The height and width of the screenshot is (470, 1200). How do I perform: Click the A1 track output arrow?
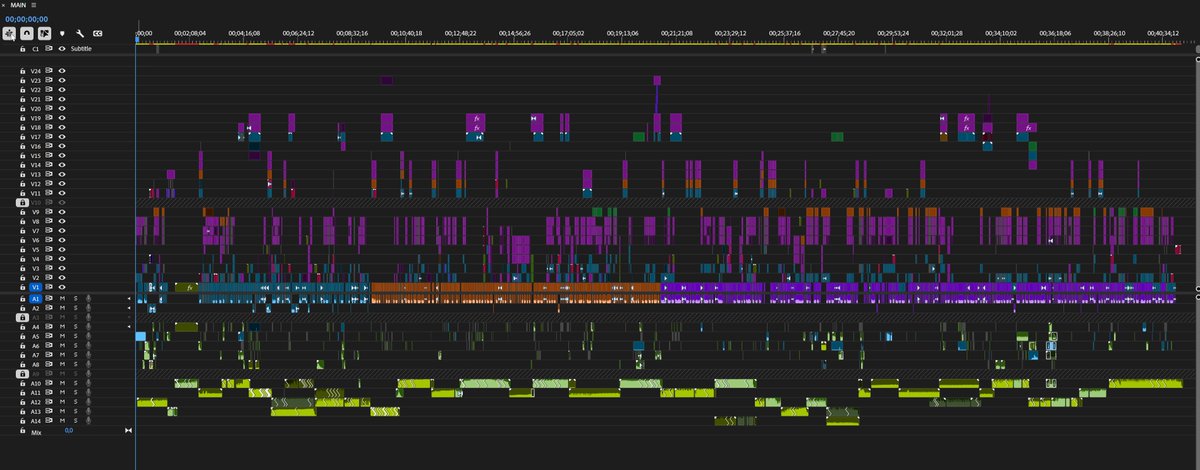128,298
